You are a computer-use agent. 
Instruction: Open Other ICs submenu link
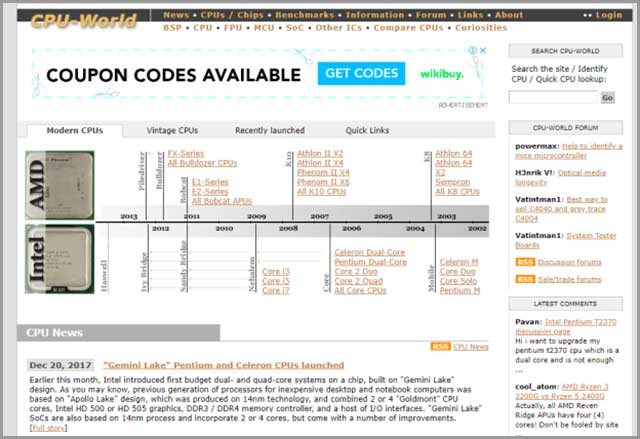(338, 28)
